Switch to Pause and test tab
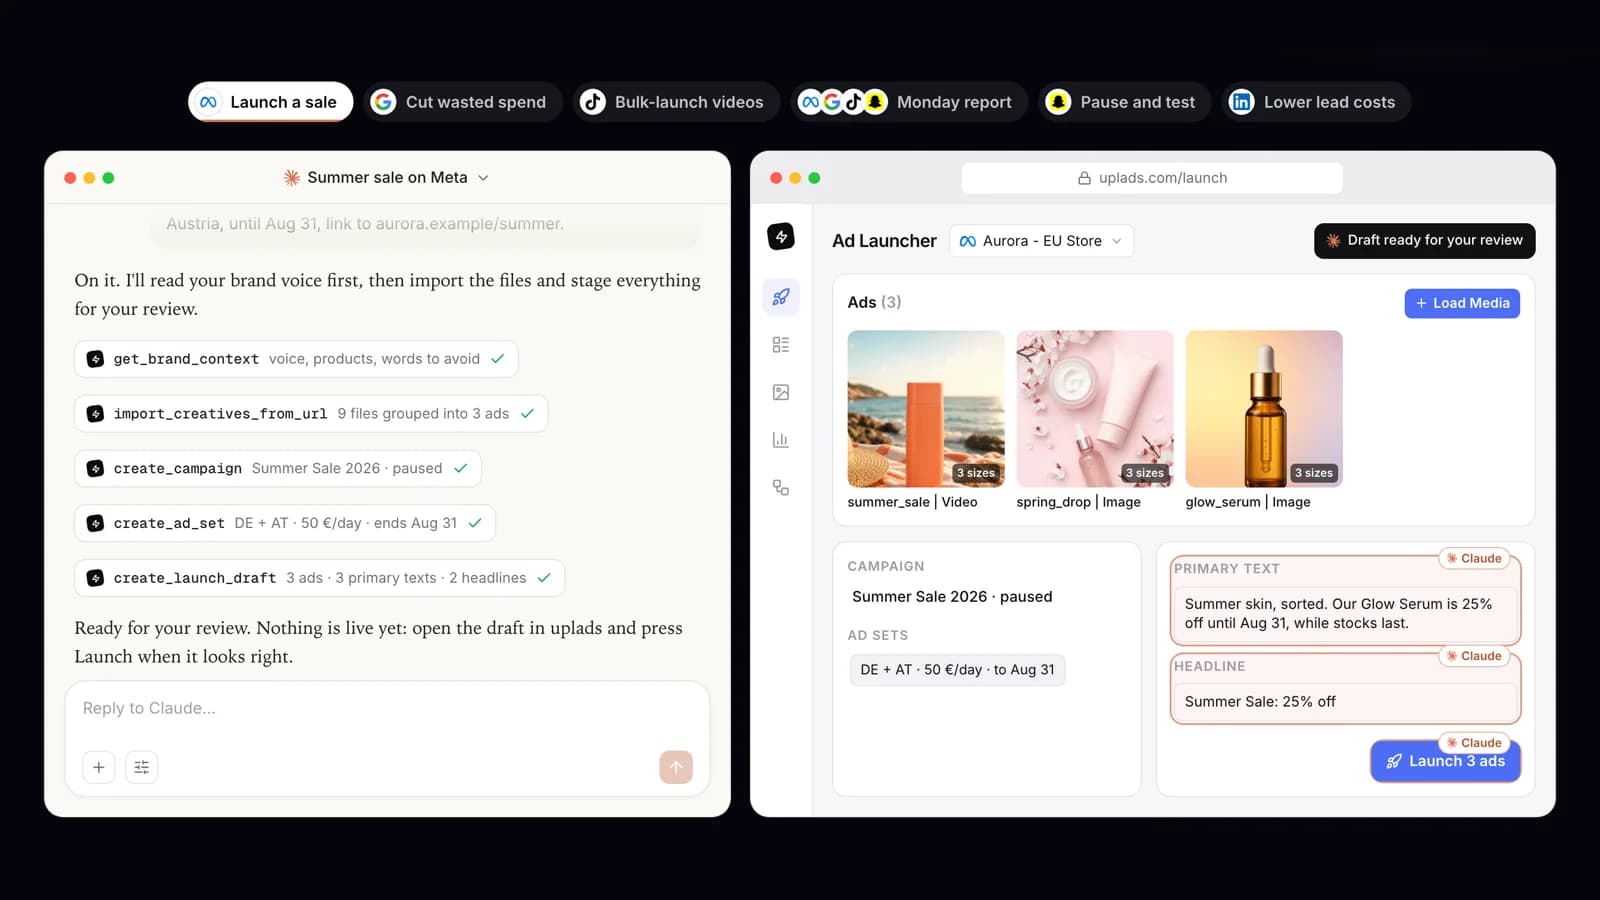 1124,102
